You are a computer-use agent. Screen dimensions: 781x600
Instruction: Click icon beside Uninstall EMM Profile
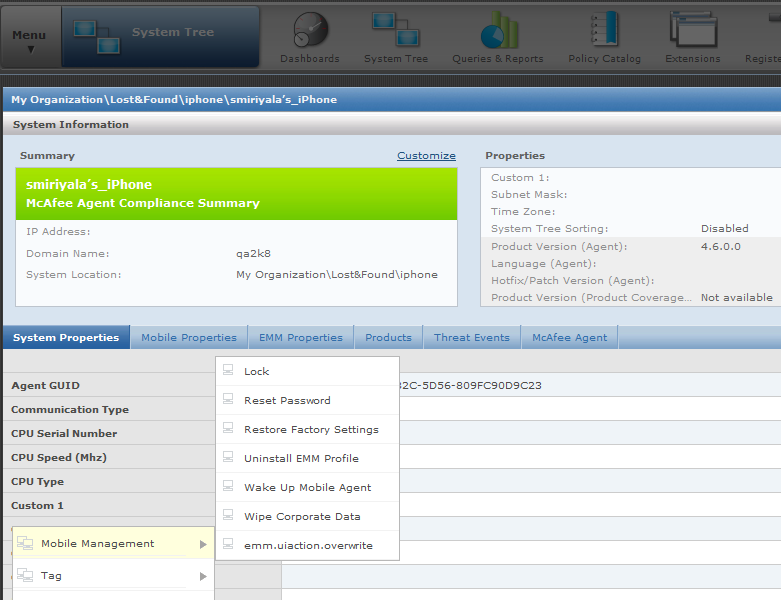[228, 457]
